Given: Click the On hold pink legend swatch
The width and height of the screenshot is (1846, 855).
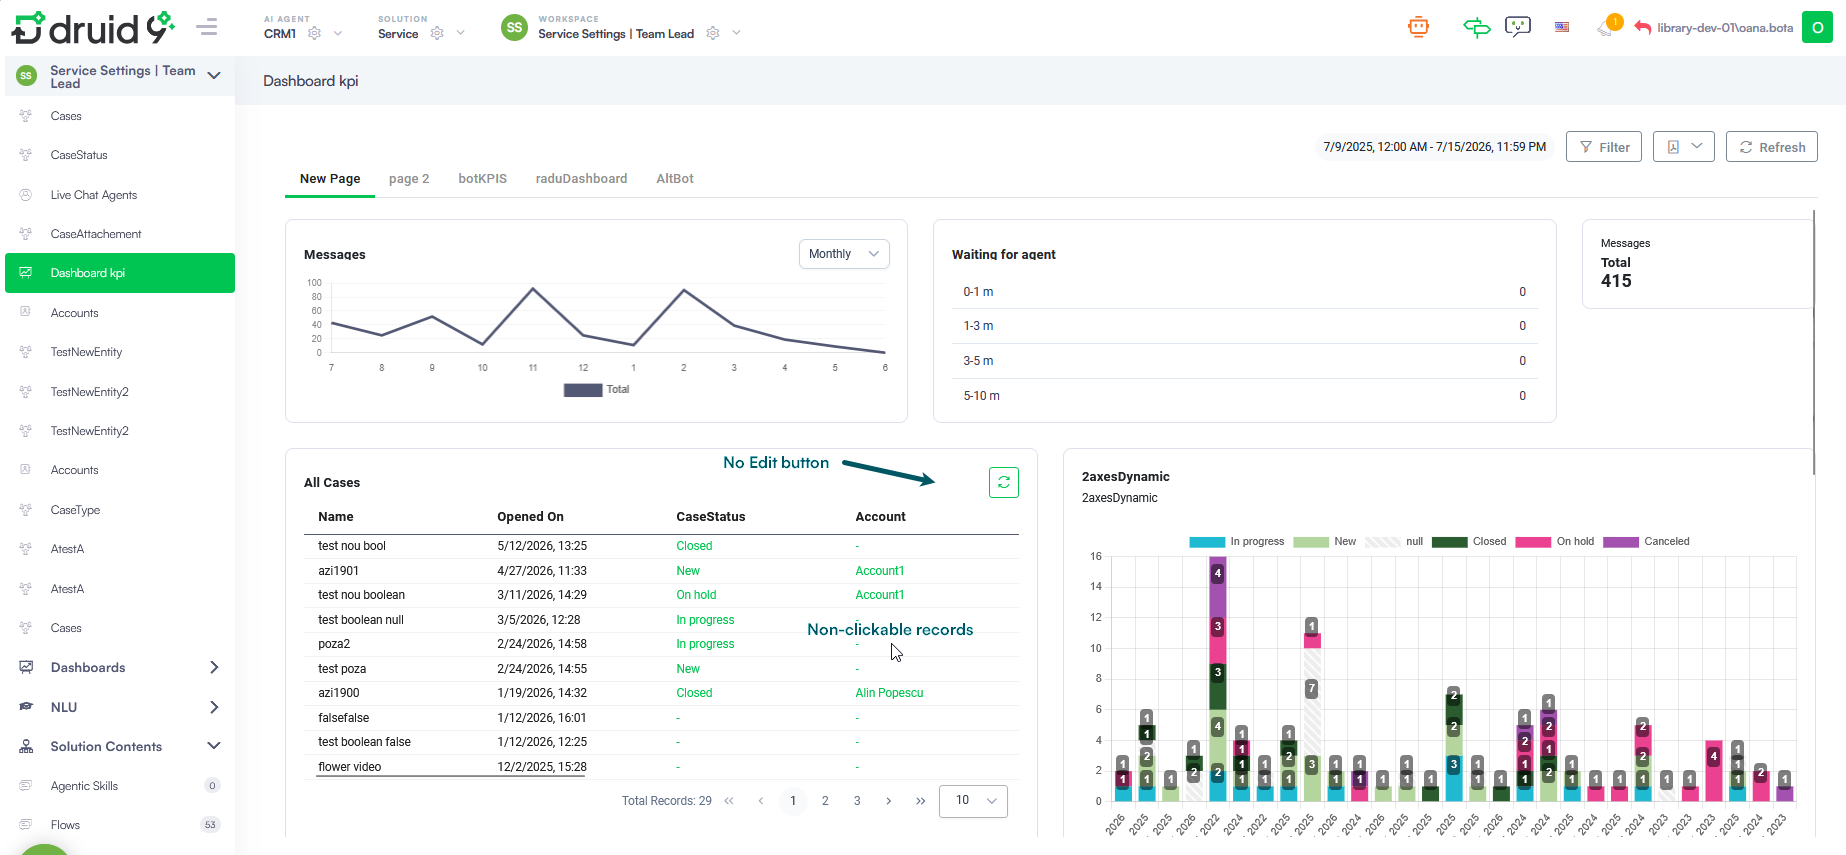Looking at the screenshot, I should pos(1533,542).
